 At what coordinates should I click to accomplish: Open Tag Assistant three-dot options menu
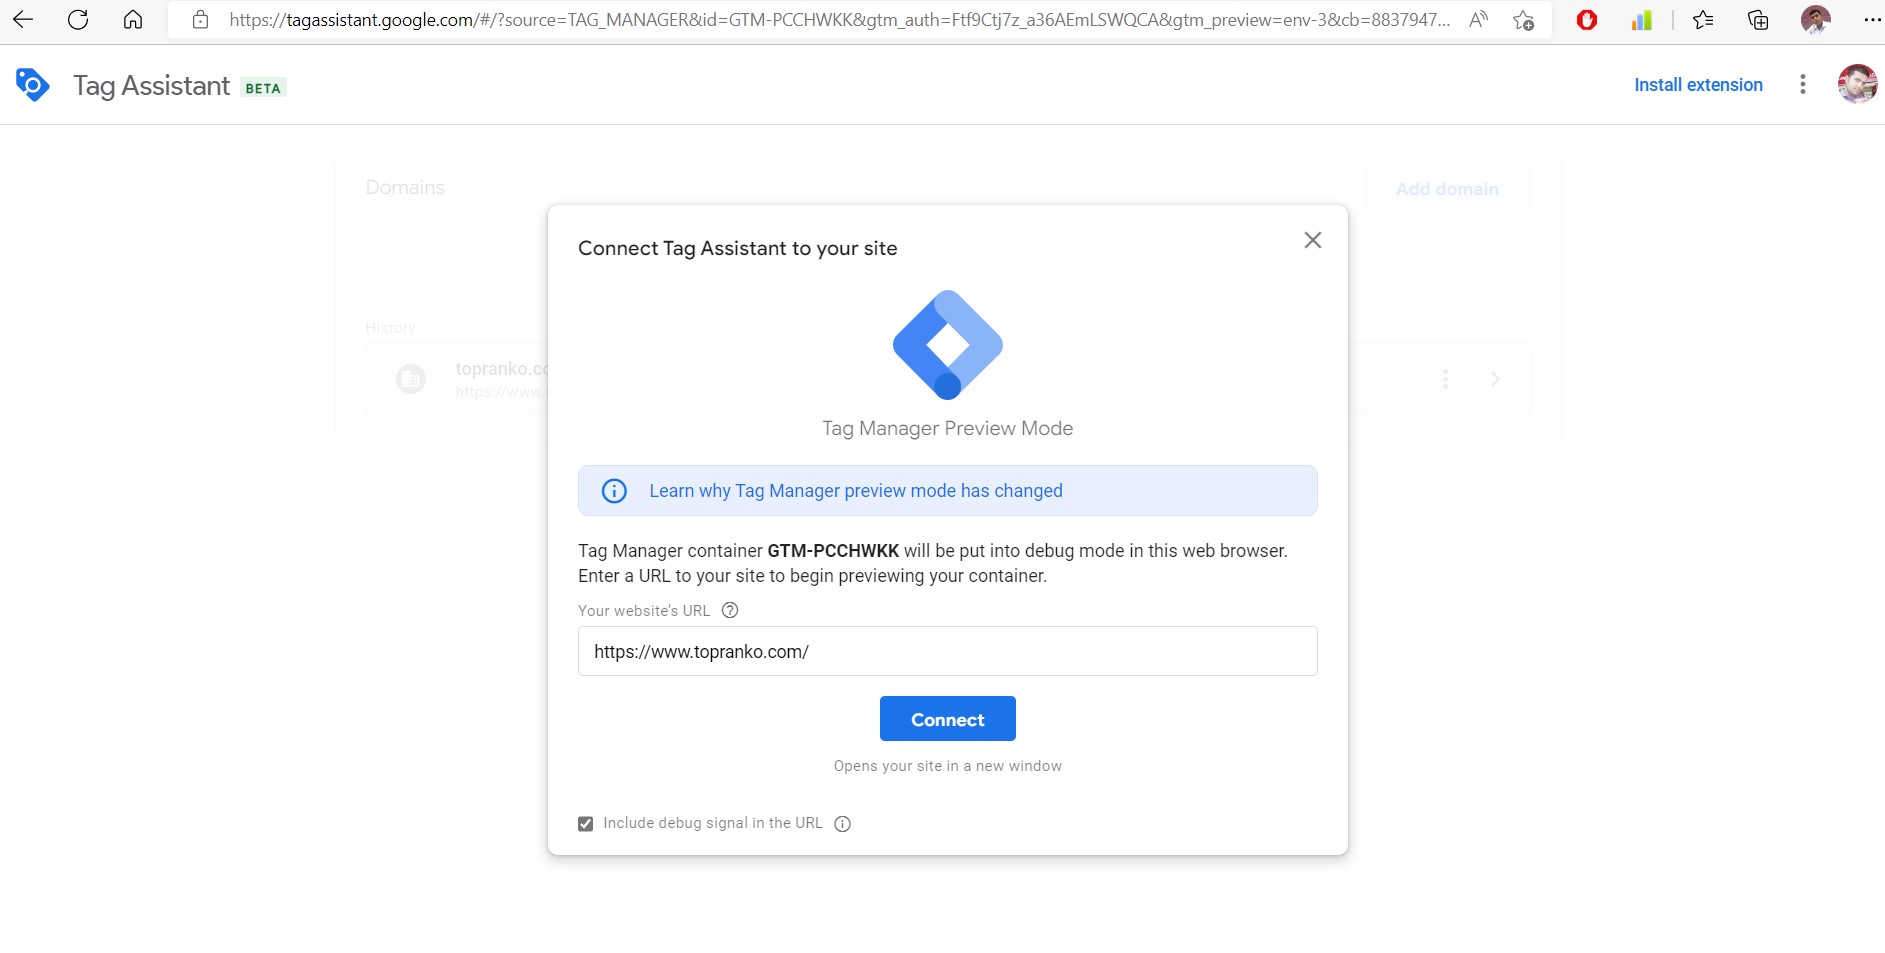pyautogui.click(x=1803, y=85)
